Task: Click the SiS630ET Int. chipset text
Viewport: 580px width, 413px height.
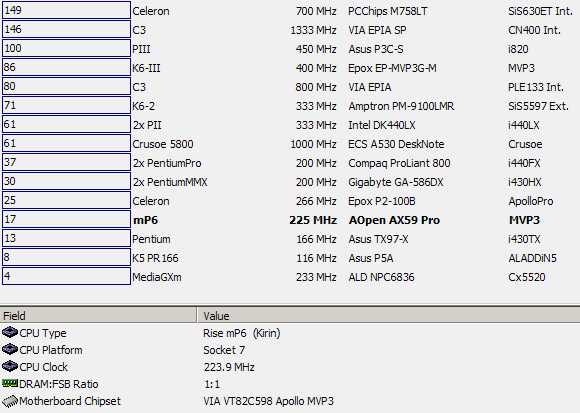Action: pyautogui.click(x=540, y=11)
